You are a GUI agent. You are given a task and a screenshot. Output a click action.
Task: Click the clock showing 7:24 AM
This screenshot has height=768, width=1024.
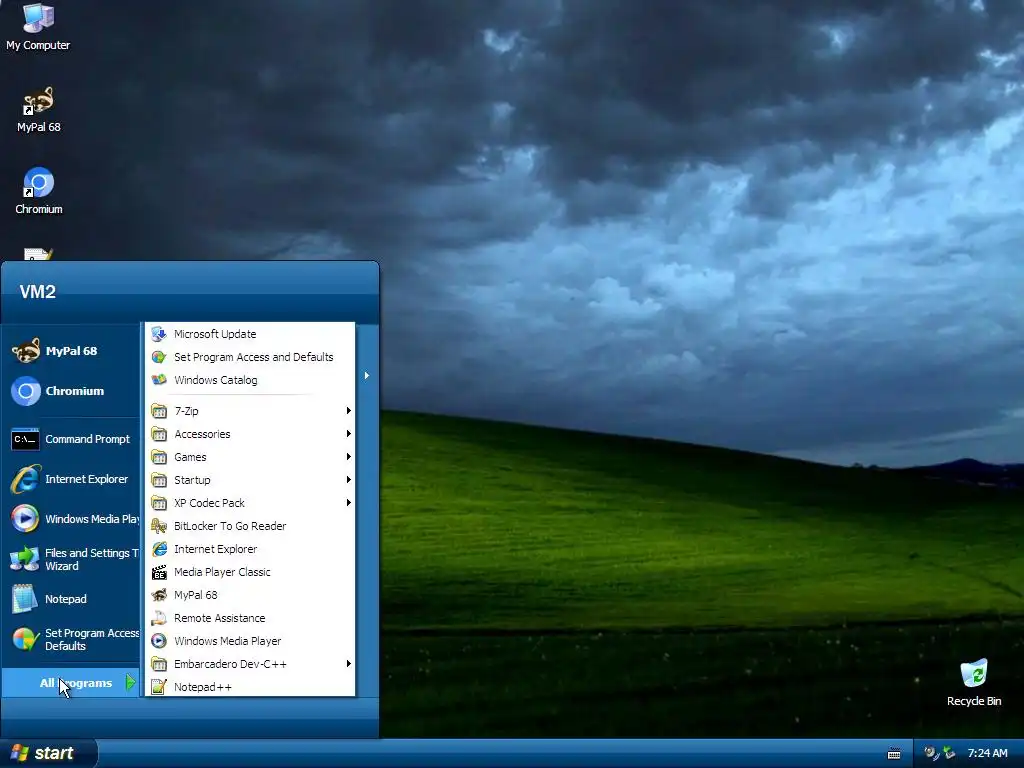pos(987,753)
